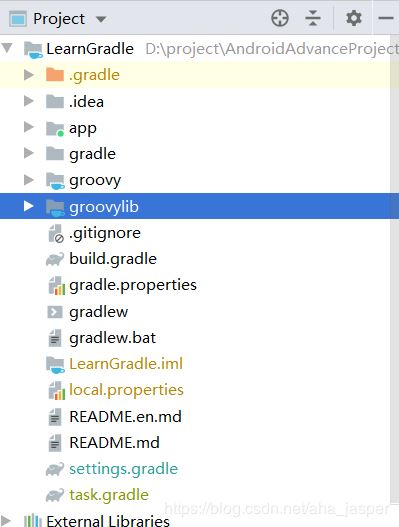This screenshot has height=527, width=399.
Task: Click the Project panel title text
Action: point(59,19)
